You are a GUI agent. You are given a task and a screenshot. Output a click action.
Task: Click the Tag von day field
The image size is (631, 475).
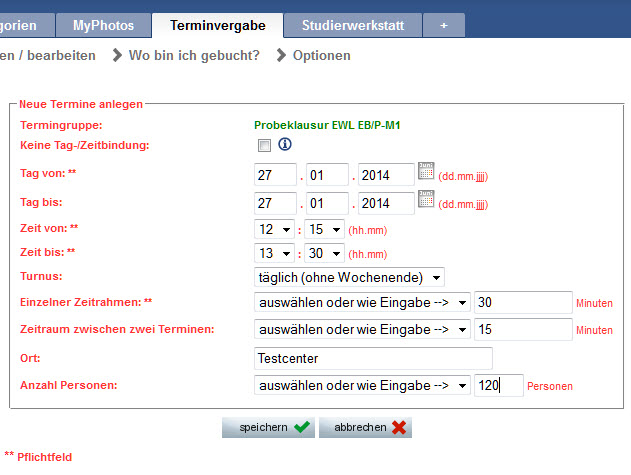pos(275,175)
